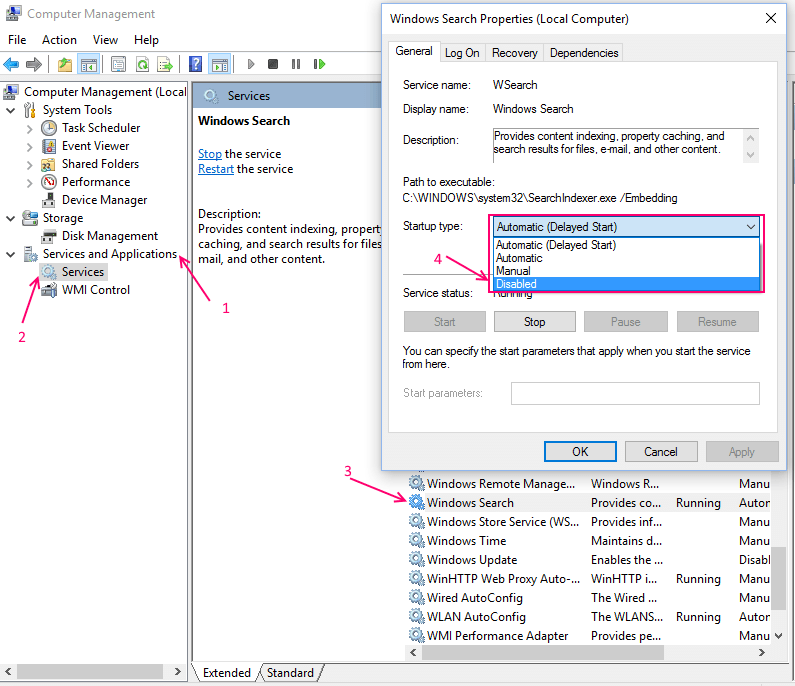Switch to the Dependencies tab
The width and height of the screenshot is (795, 686).
584,53
